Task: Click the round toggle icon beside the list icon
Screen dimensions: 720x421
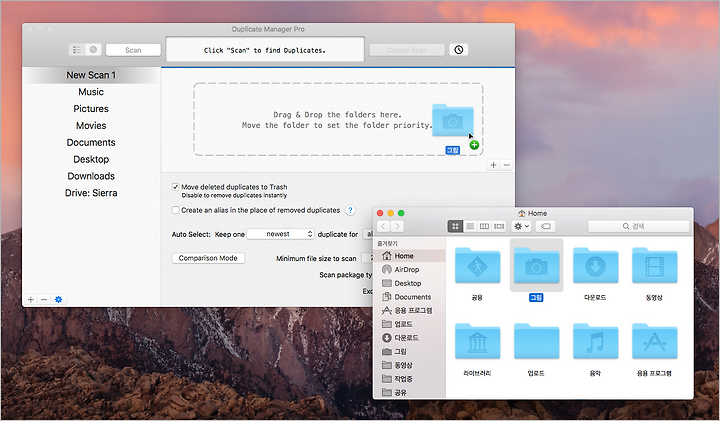Action: click(93, 50)
